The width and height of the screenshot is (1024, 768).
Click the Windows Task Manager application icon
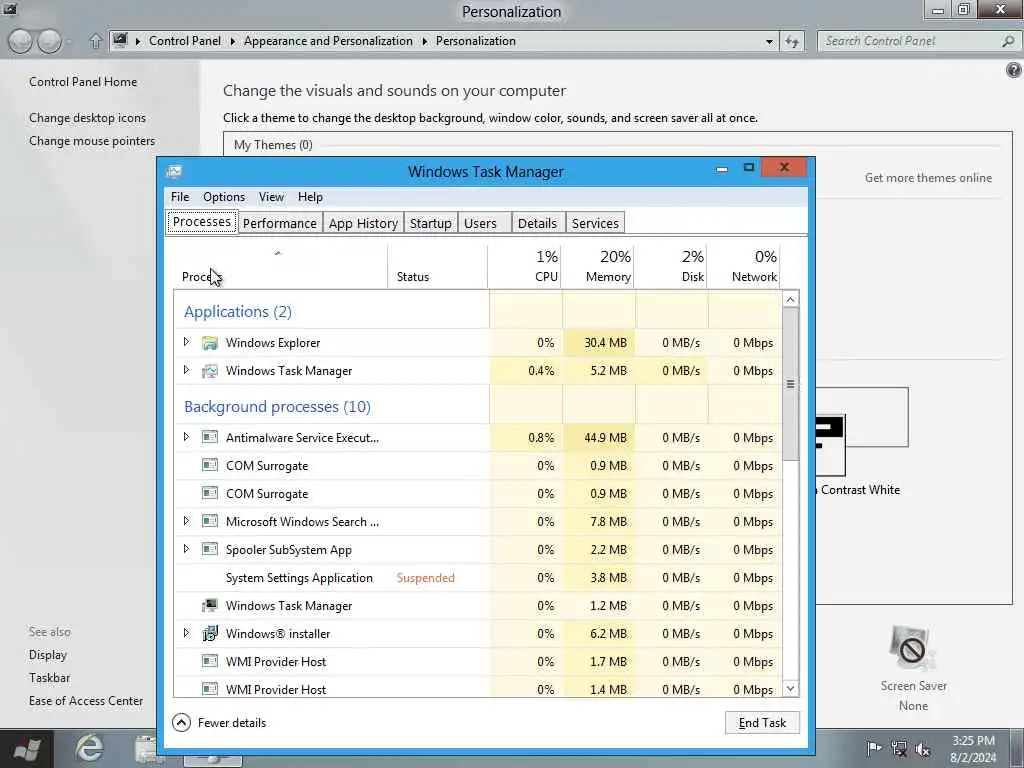pyautogui.click(x=210, y=371)
